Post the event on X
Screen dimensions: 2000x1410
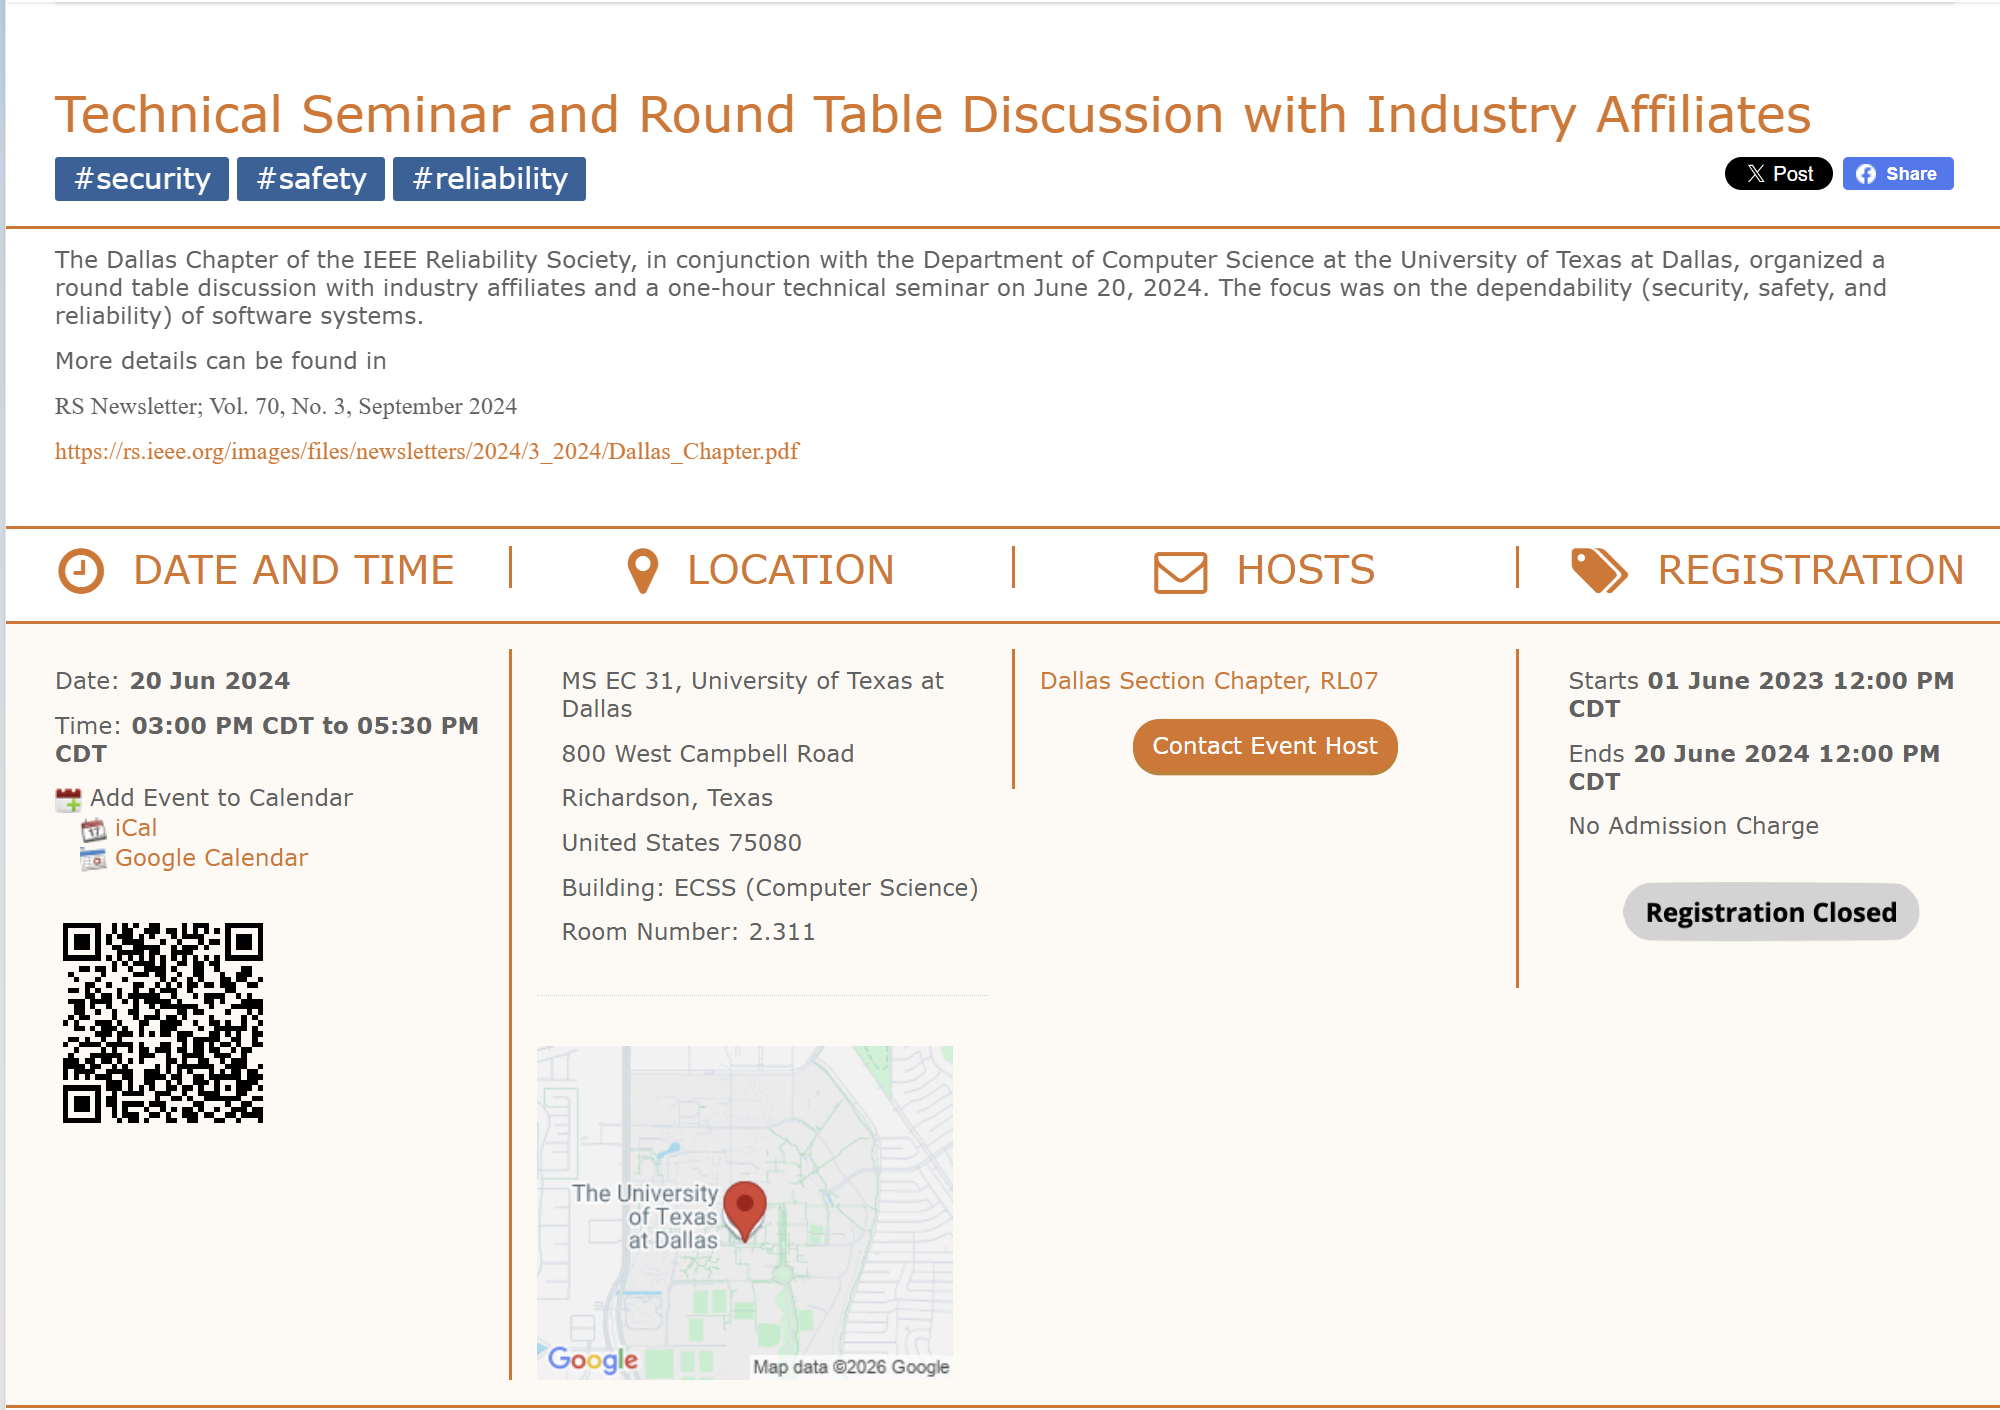[1778, 173]
